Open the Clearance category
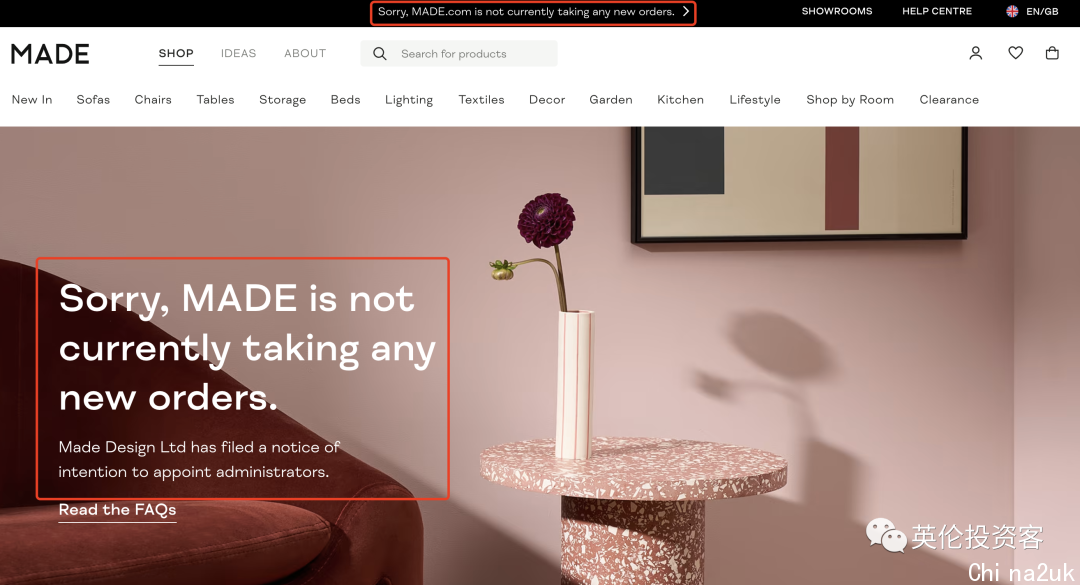The width and height of the screenshot is (1080, 585). tap(949, 100)
